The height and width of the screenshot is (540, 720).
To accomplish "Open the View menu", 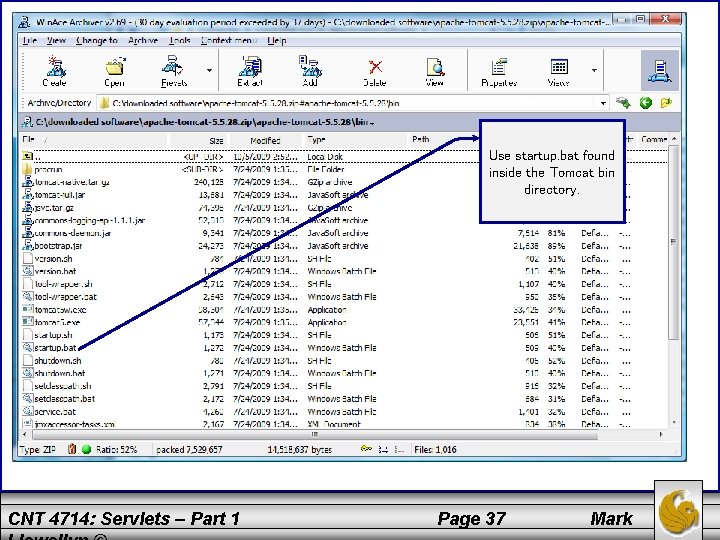I will coord(56,40).
